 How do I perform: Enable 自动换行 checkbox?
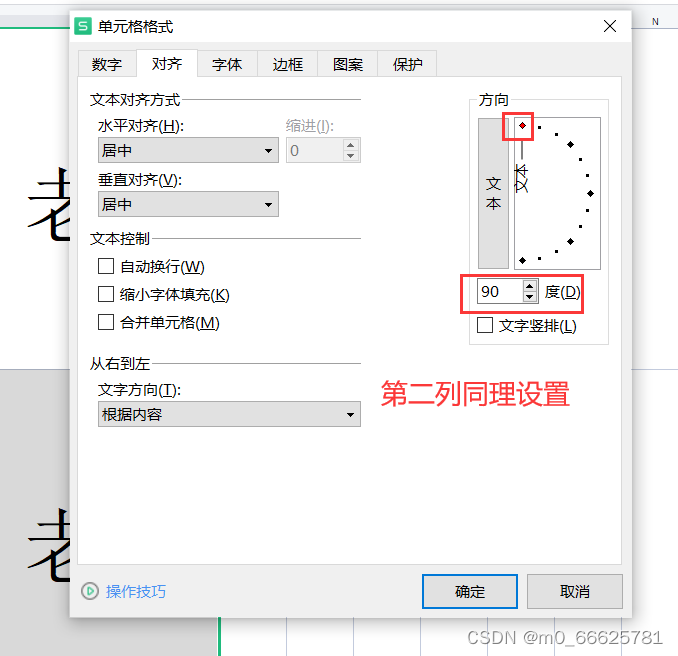pyautogui.click(x=106, y=266)
